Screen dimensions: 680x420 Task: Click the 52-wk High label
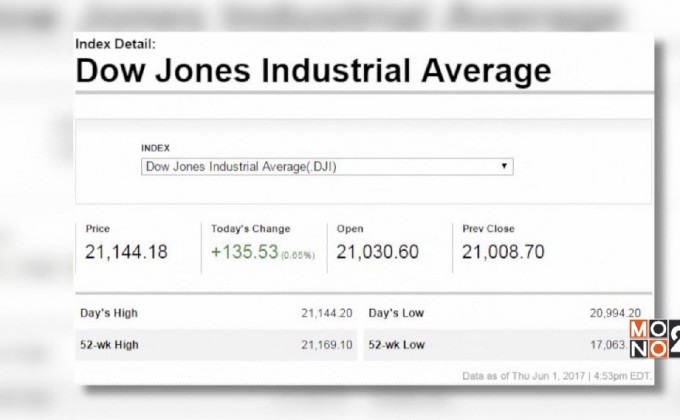tap(109, 345)
